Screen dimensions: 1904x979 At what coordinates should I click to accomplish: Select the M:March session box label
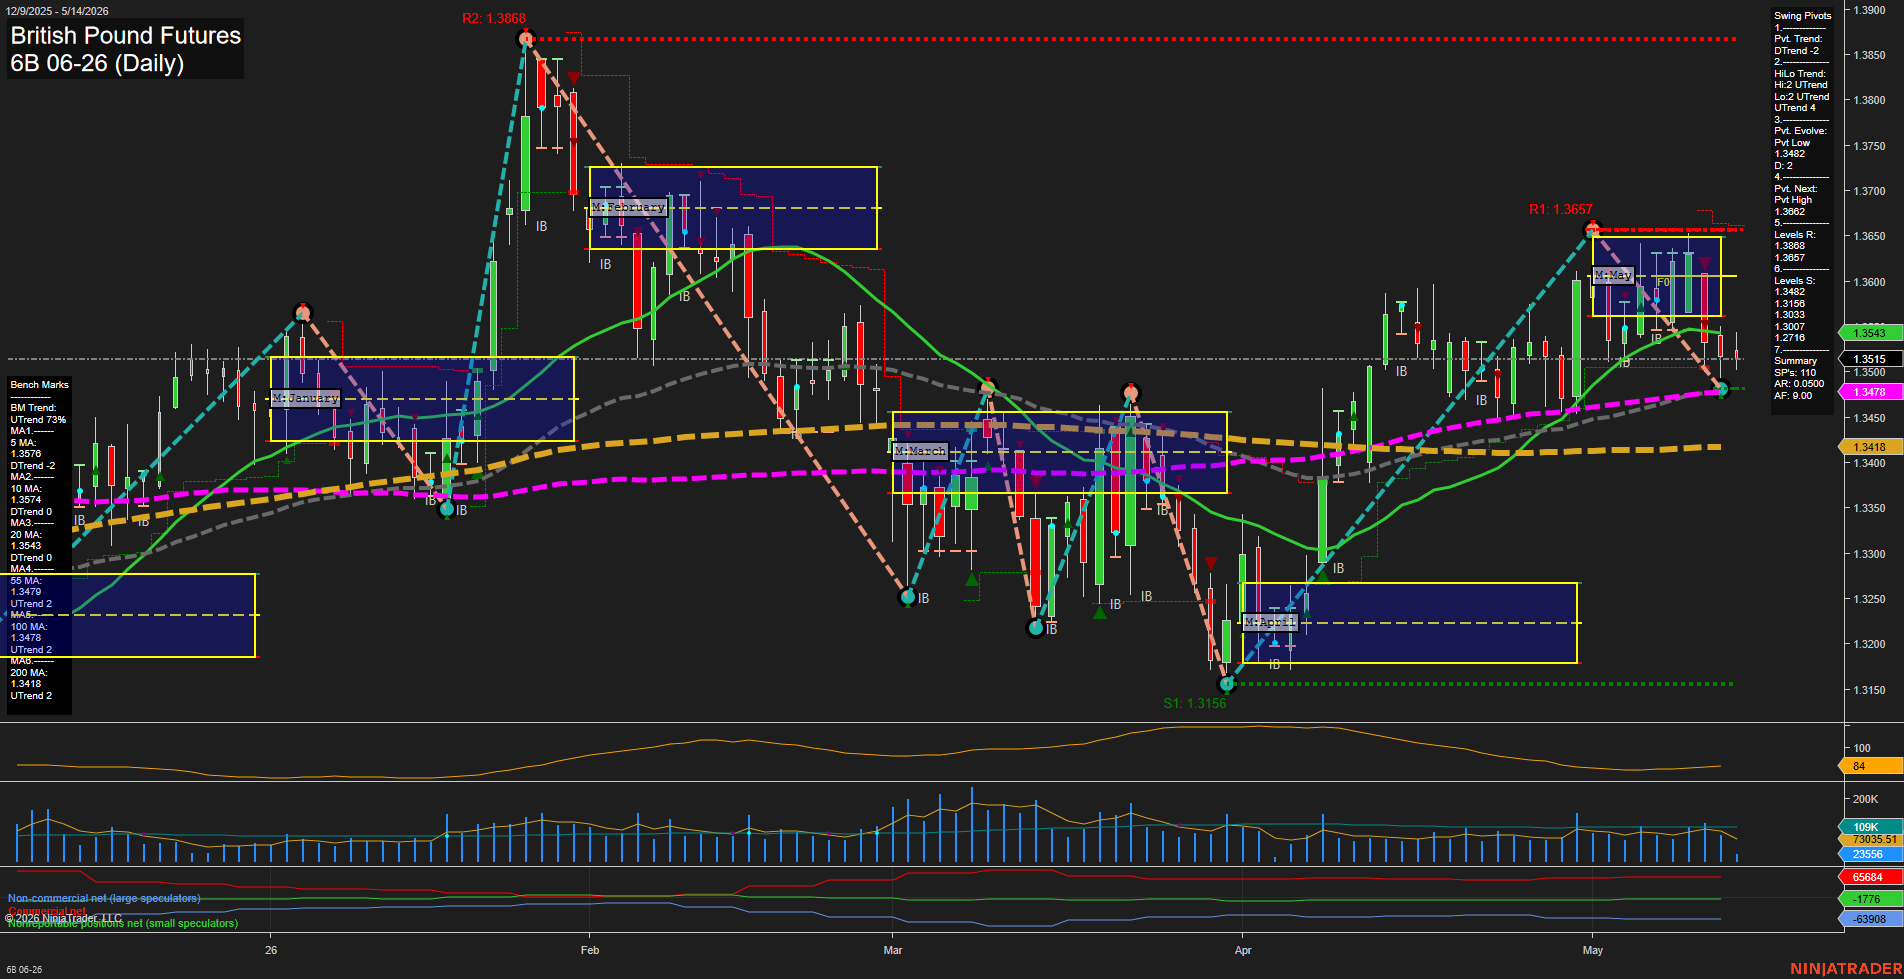click(920, 451)
